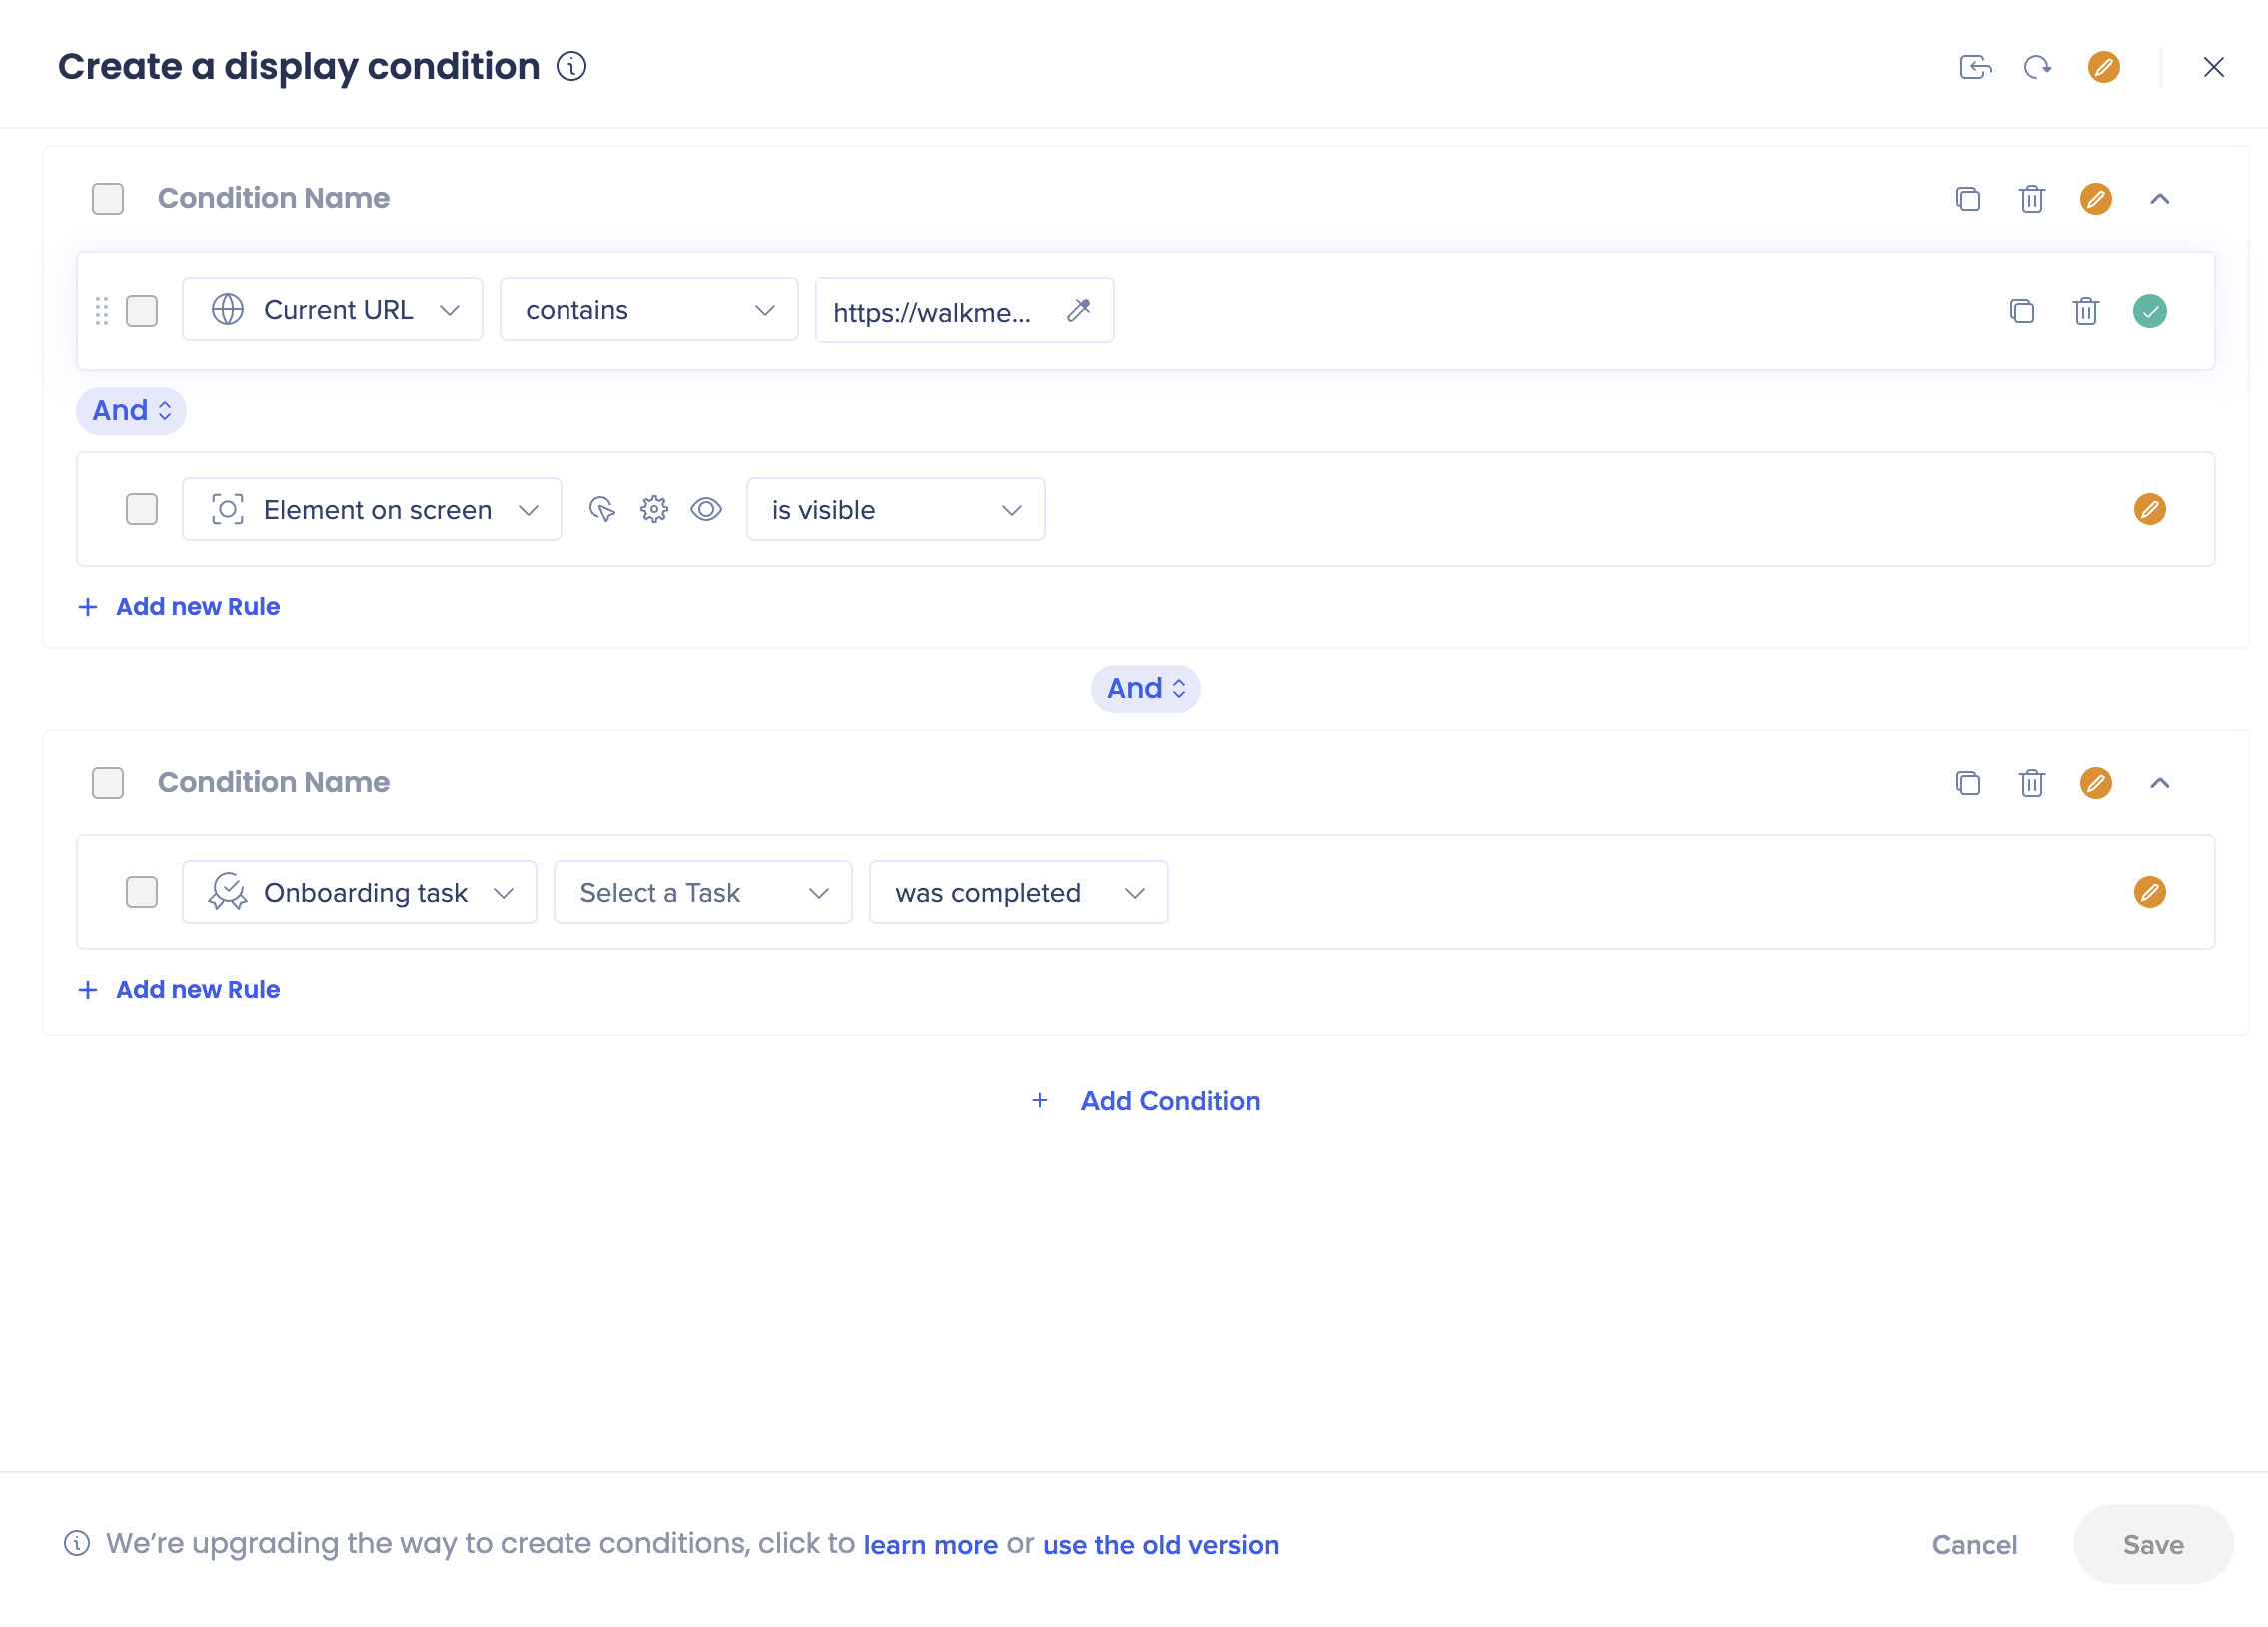
Task: Click the import icon in header
Action: pyautogui.click(x=1974, y=67)
